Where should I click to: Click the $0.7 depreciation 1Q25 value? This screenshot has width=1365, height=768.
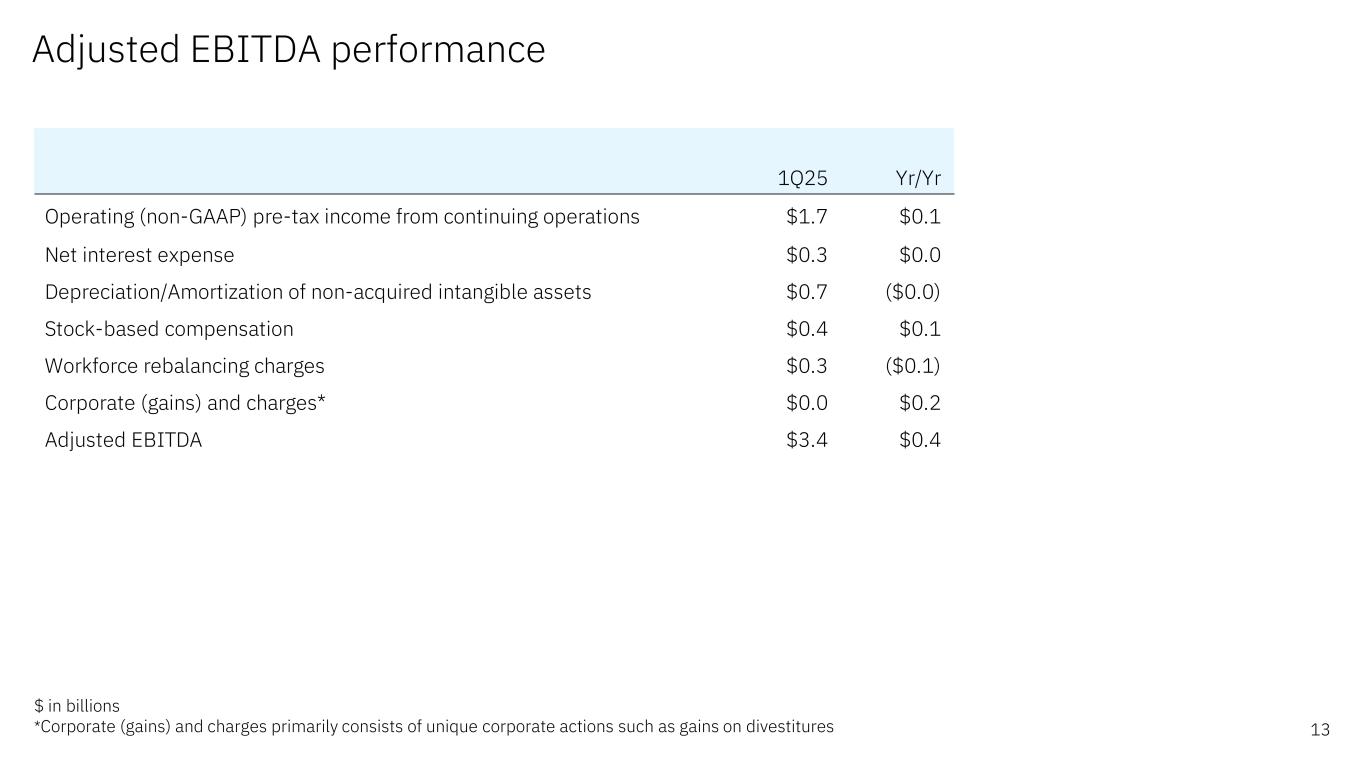click(x=806, y=292)
